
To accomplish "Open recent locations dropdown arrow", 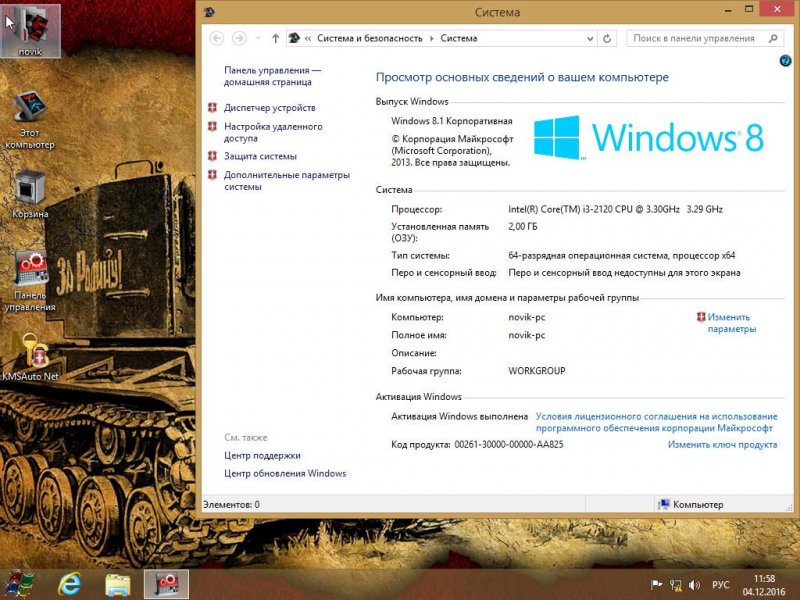I will pos(258,39).
